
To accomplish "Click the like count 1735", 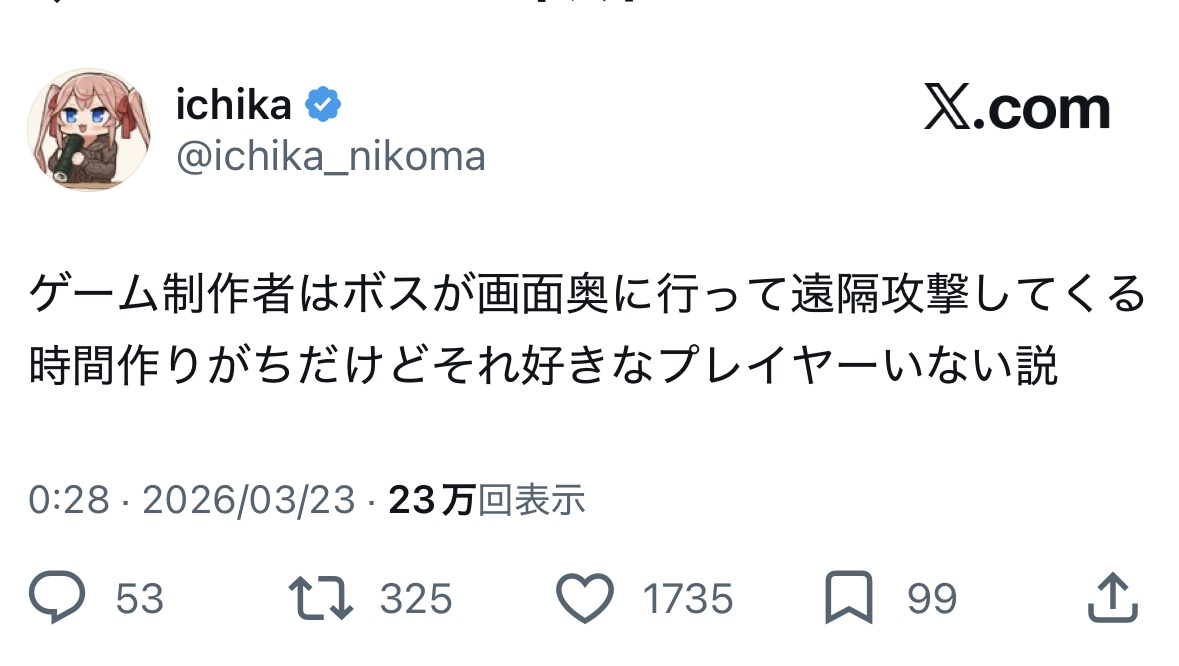I will [x=688, y=599].
